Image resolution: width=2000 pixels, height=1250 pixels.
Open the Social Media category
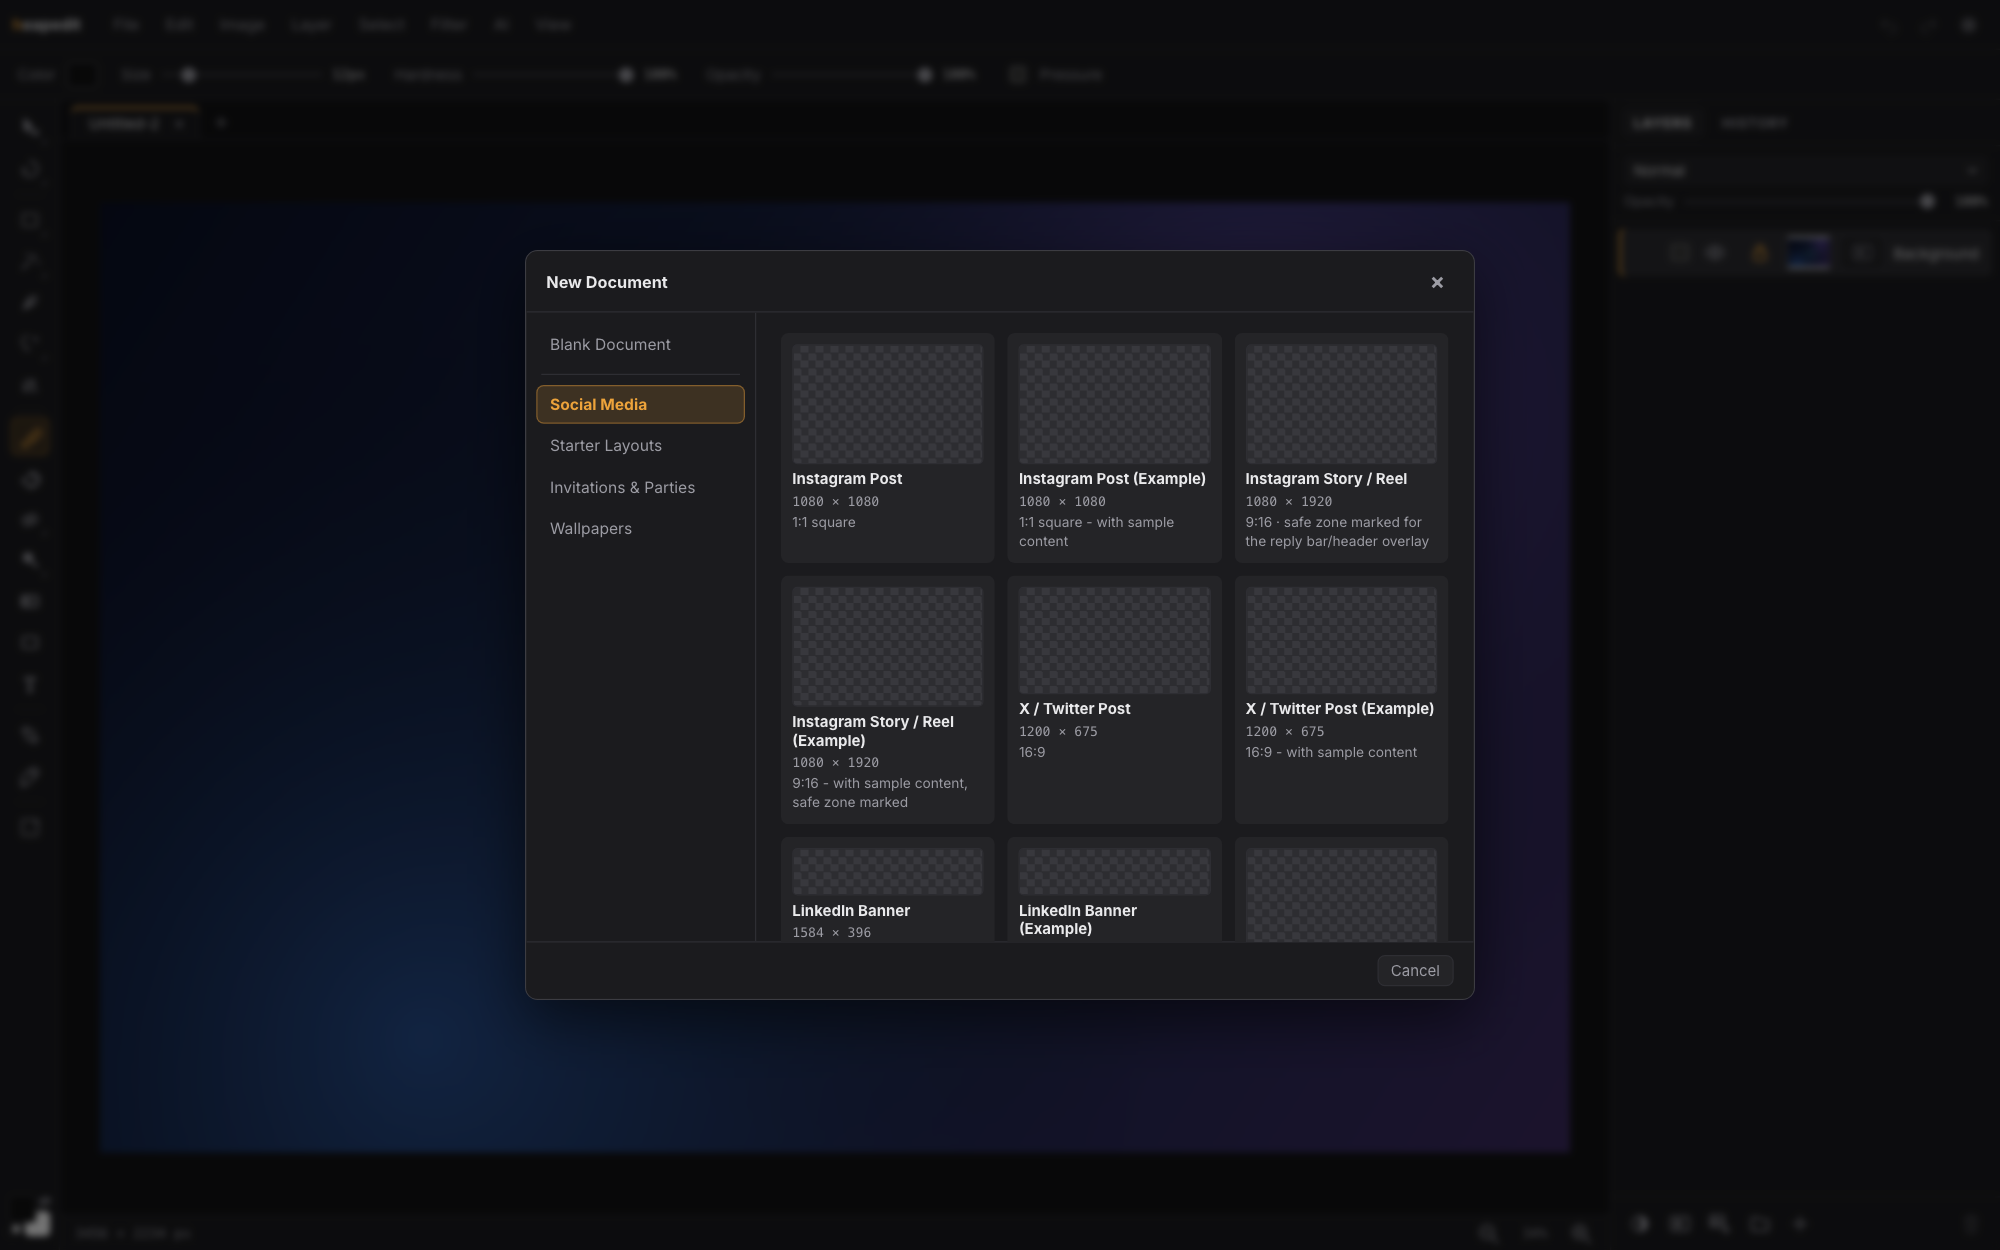point(640,404)
